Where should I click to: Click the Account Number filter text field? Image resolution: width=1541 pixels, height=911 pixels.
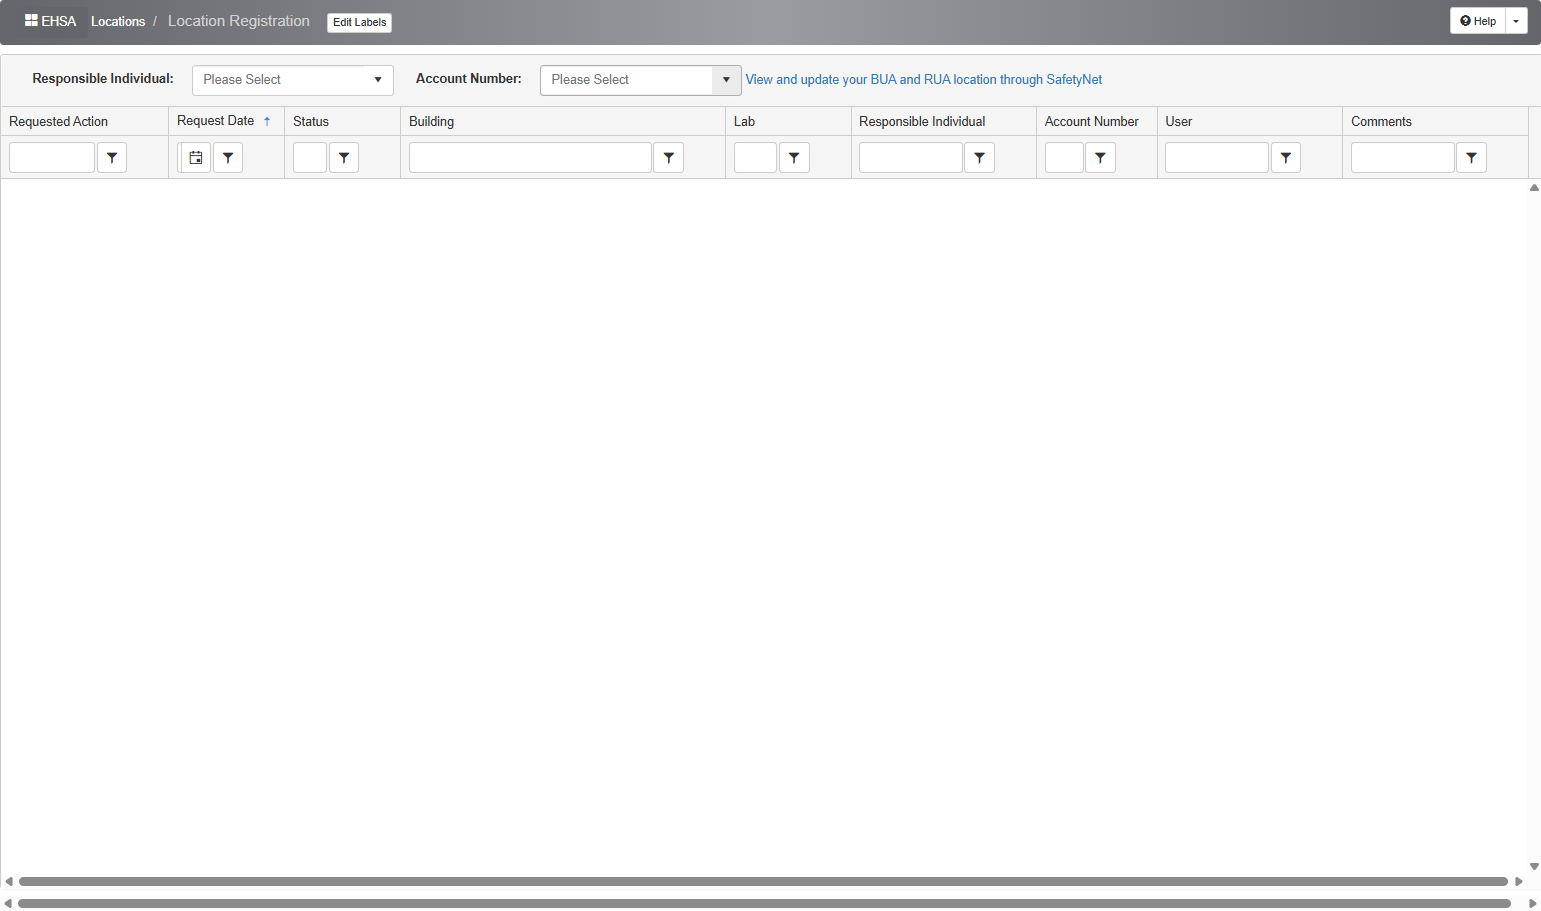point(1064,158)
